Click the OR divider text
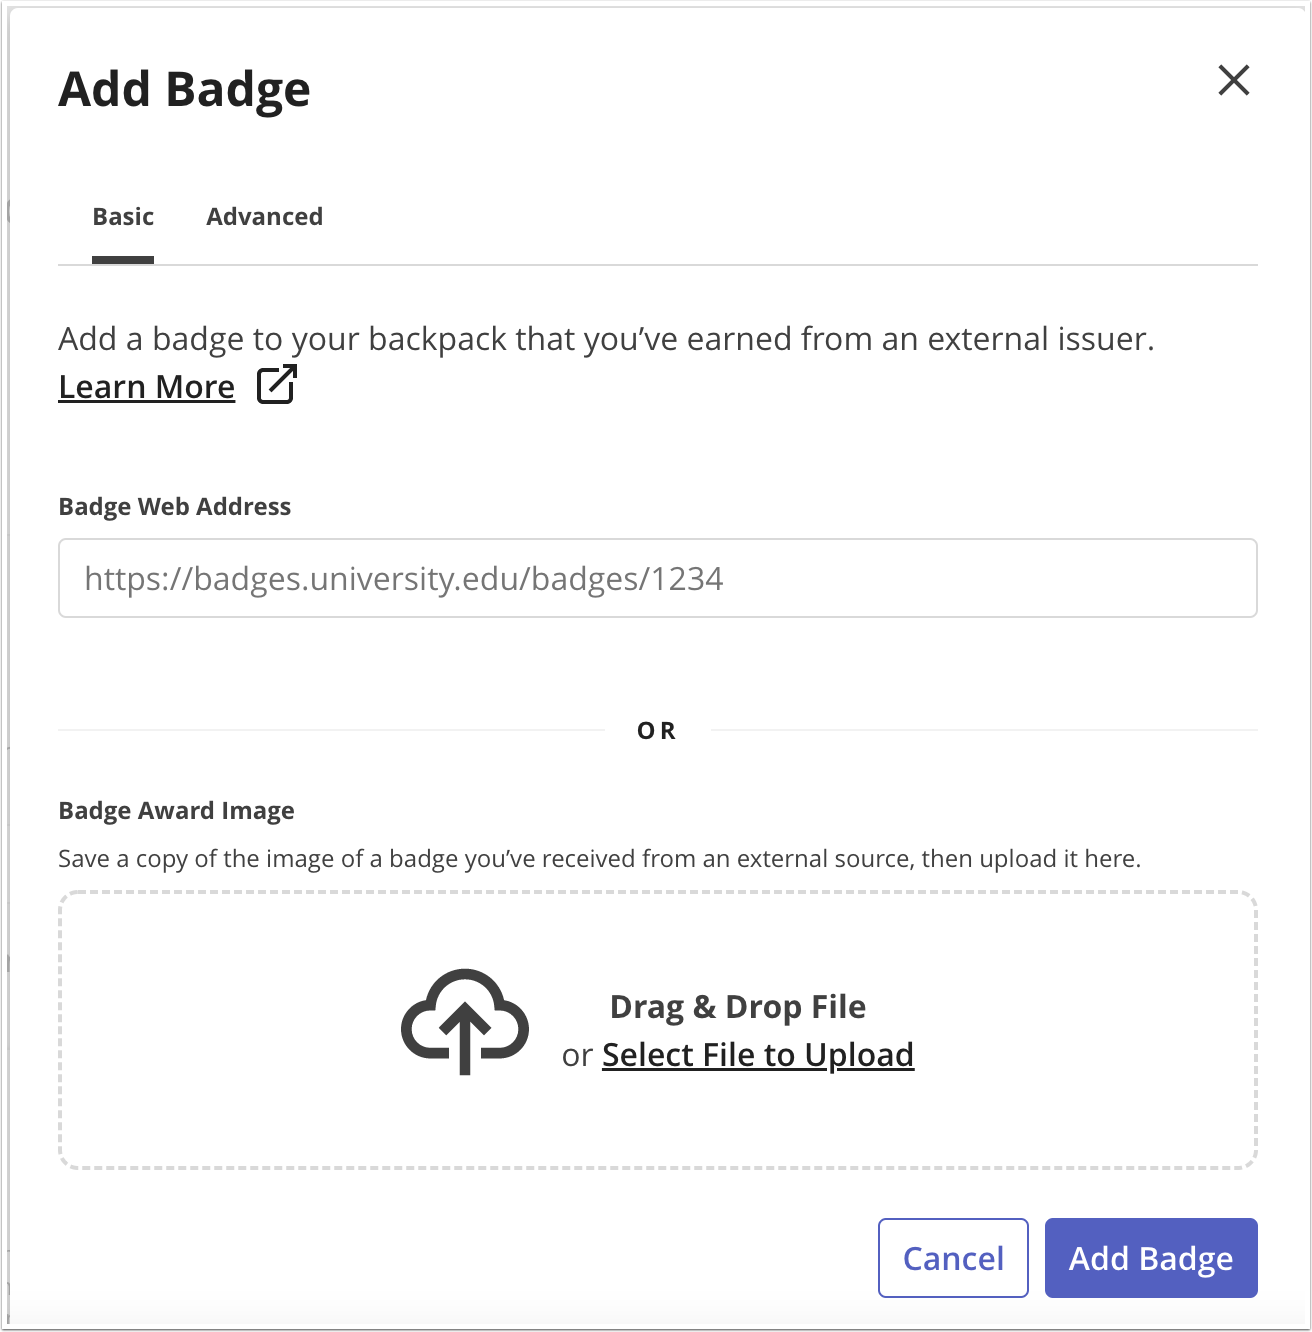The height and width of the screenshot is (1332, 1312). click(x=657, y=730)
